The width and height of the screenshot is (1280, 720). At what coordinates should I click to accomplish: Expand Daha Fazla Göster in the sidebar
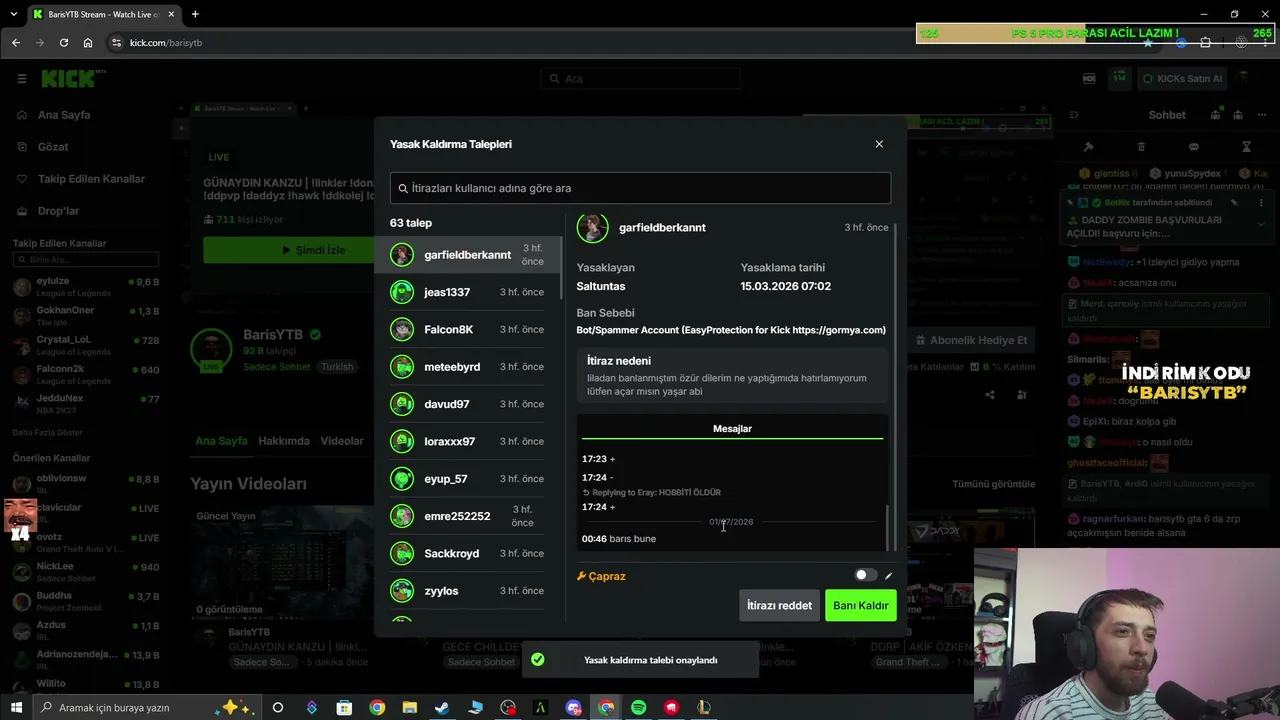[47, 432]
